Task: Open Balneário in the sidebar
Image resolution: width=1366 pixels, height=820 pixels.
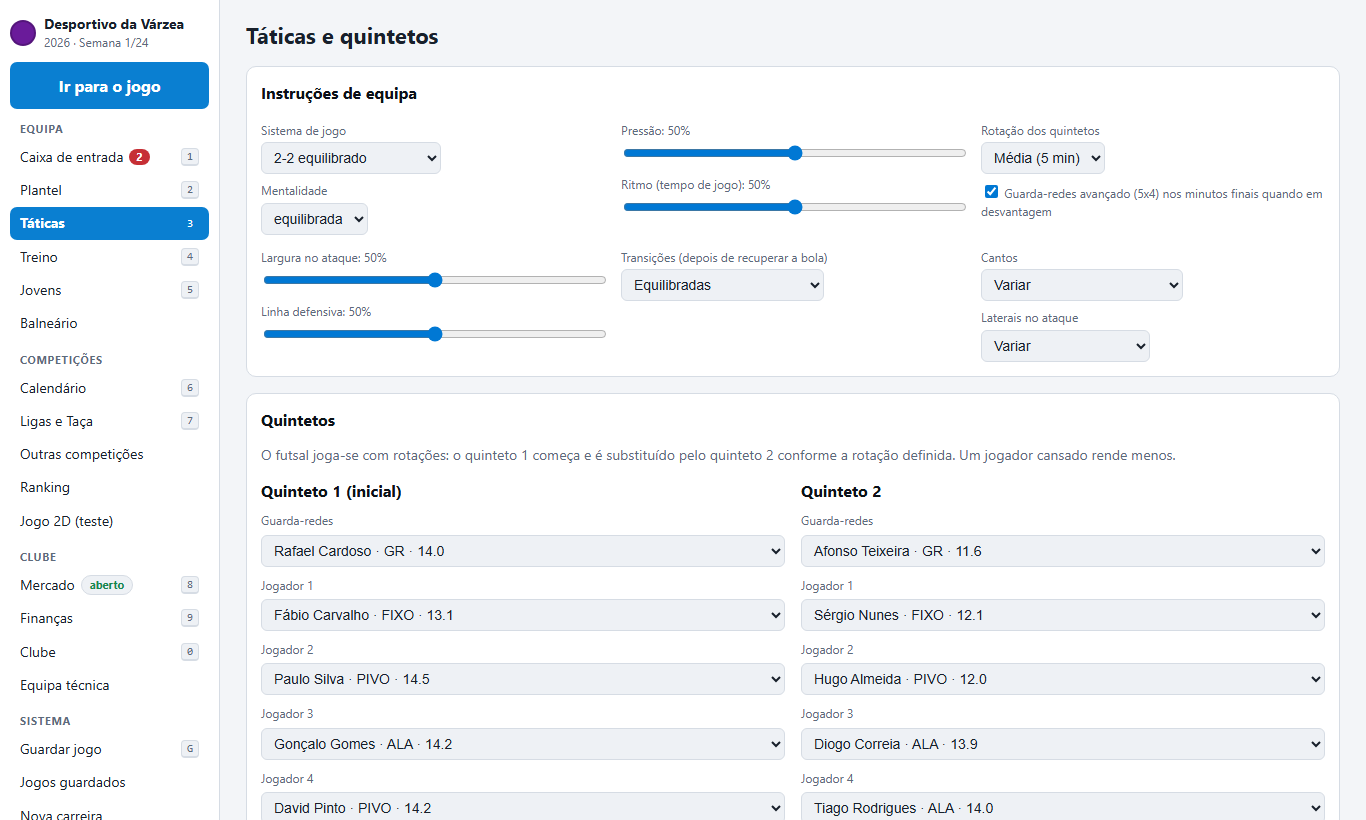Action: (x=109, y=323)
